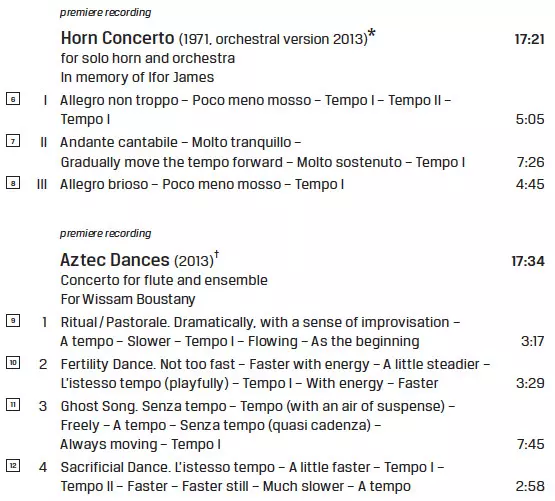The image size is (555, 501).
Task: Click the Ritual / Pastorale track title
Action: point(114,323)
